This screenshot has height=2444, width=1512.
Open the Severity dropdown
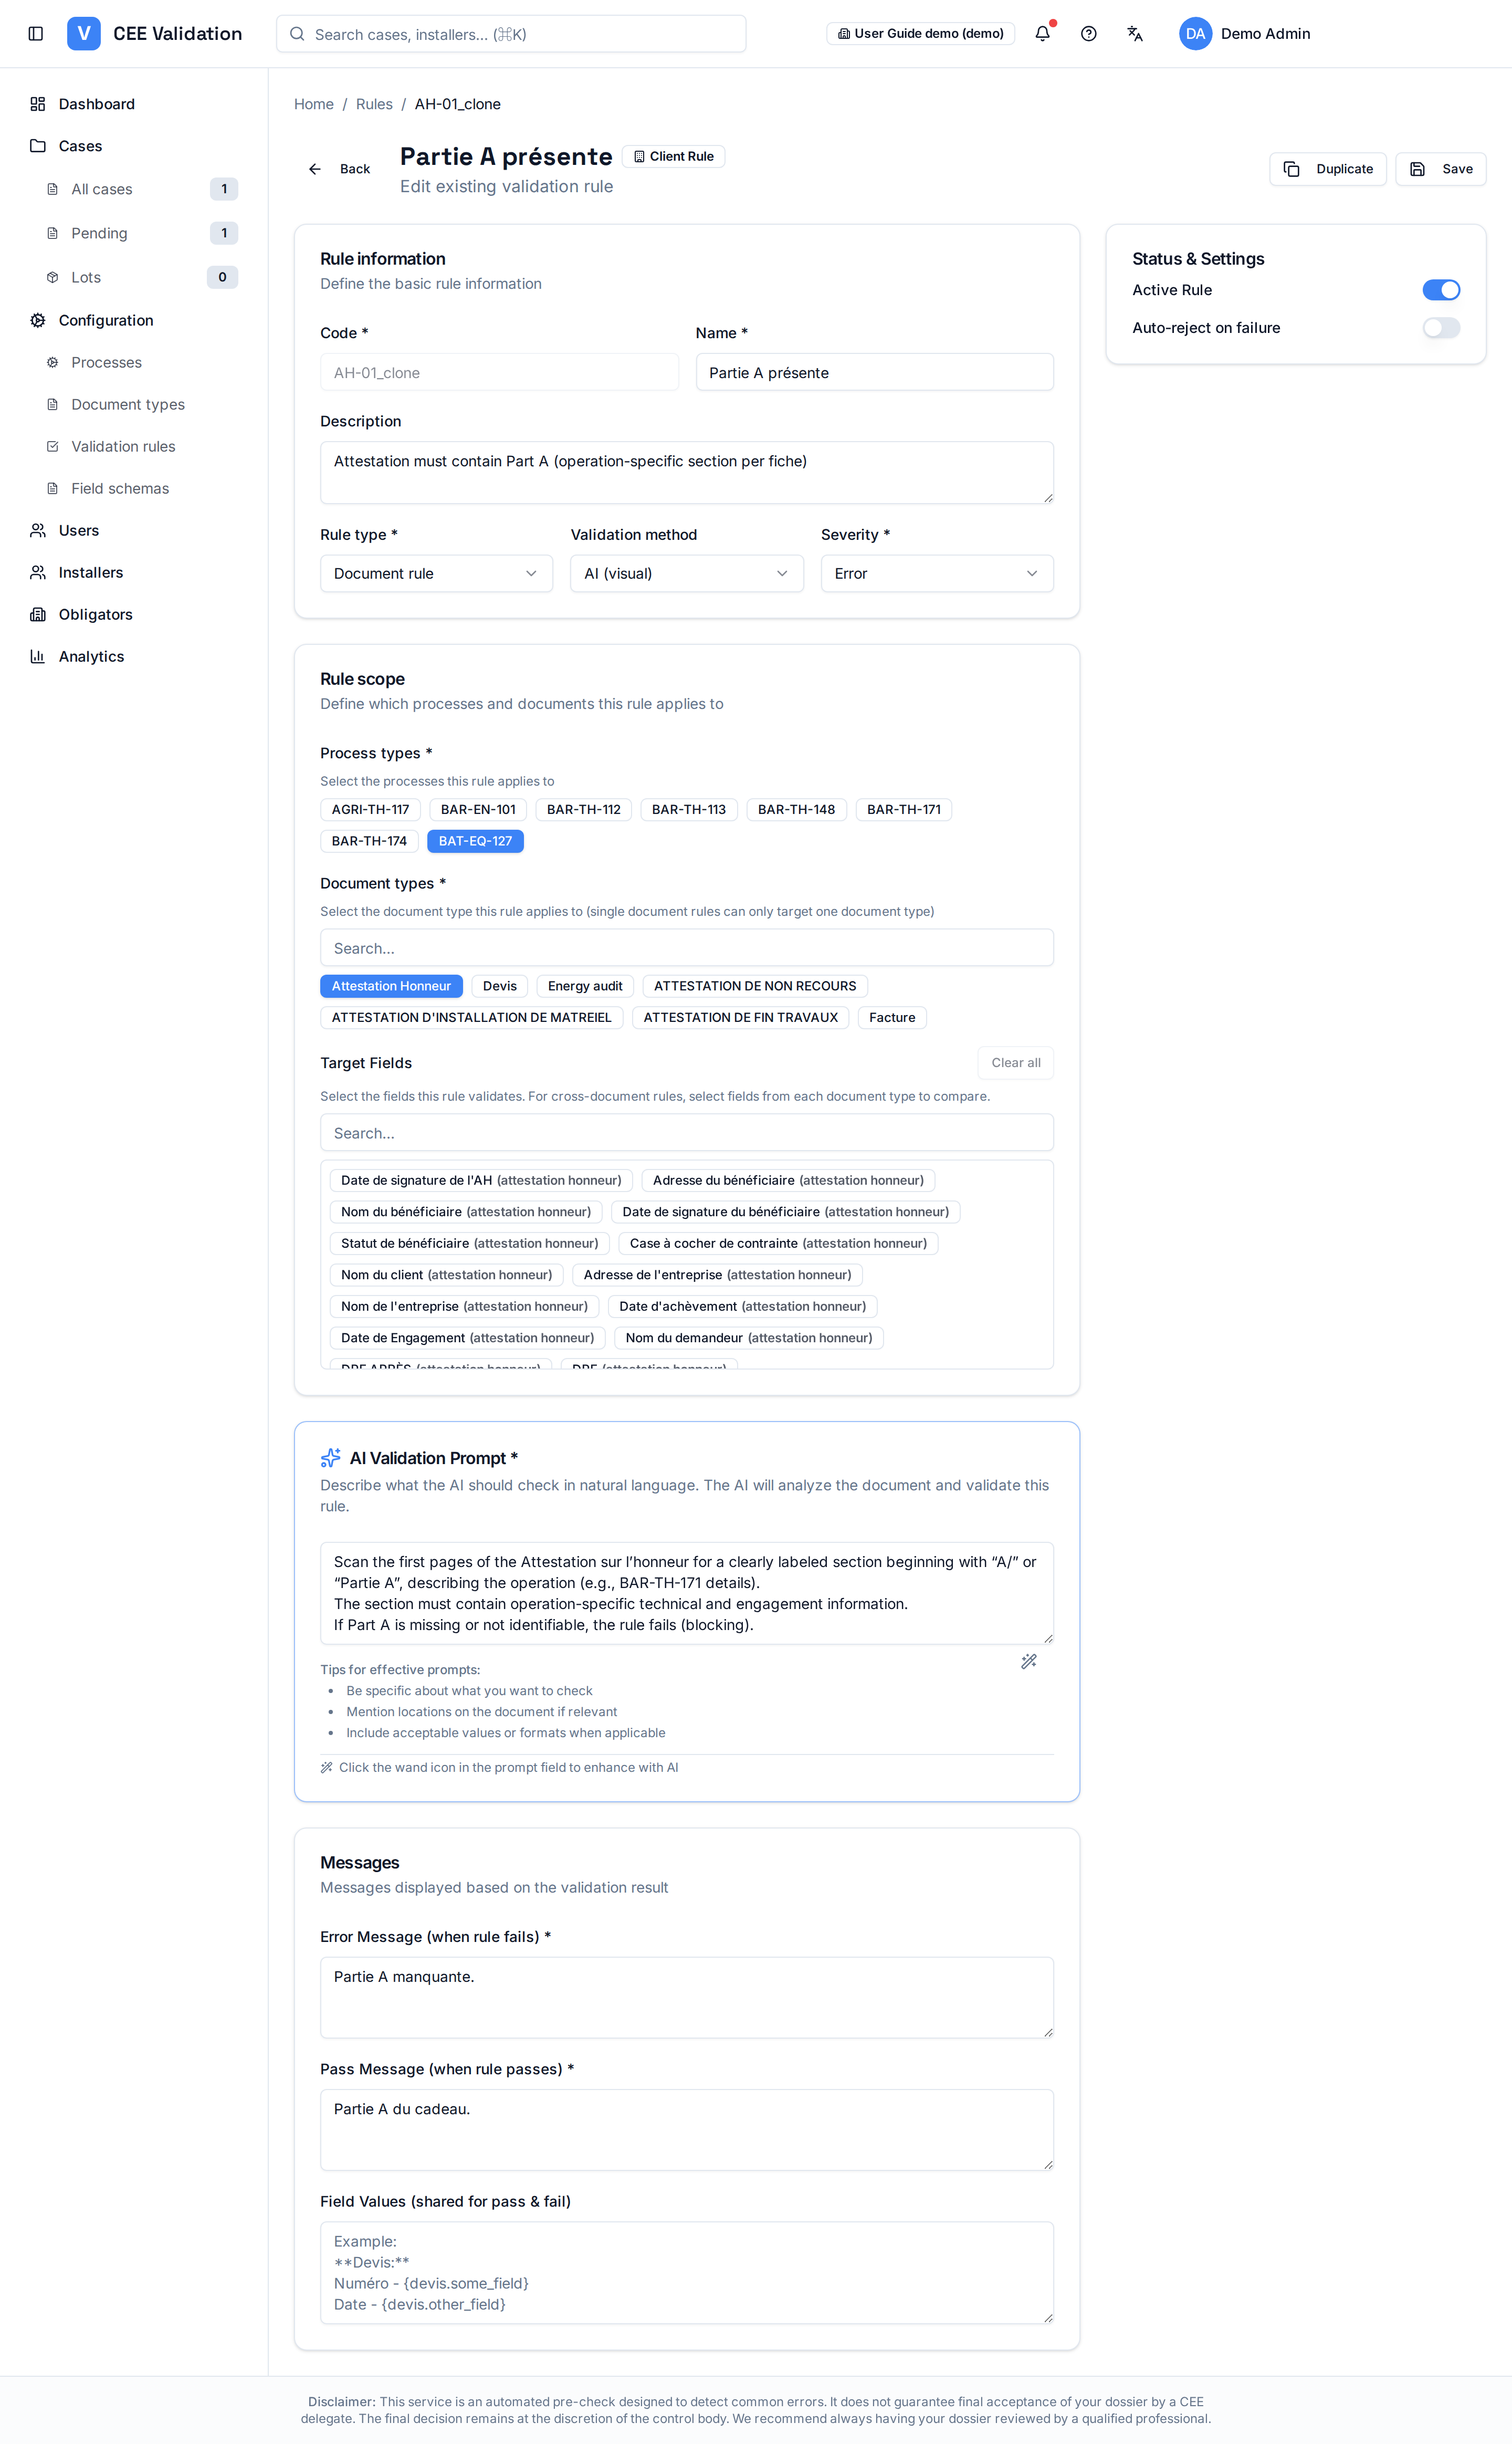click(x=937, y=574)
